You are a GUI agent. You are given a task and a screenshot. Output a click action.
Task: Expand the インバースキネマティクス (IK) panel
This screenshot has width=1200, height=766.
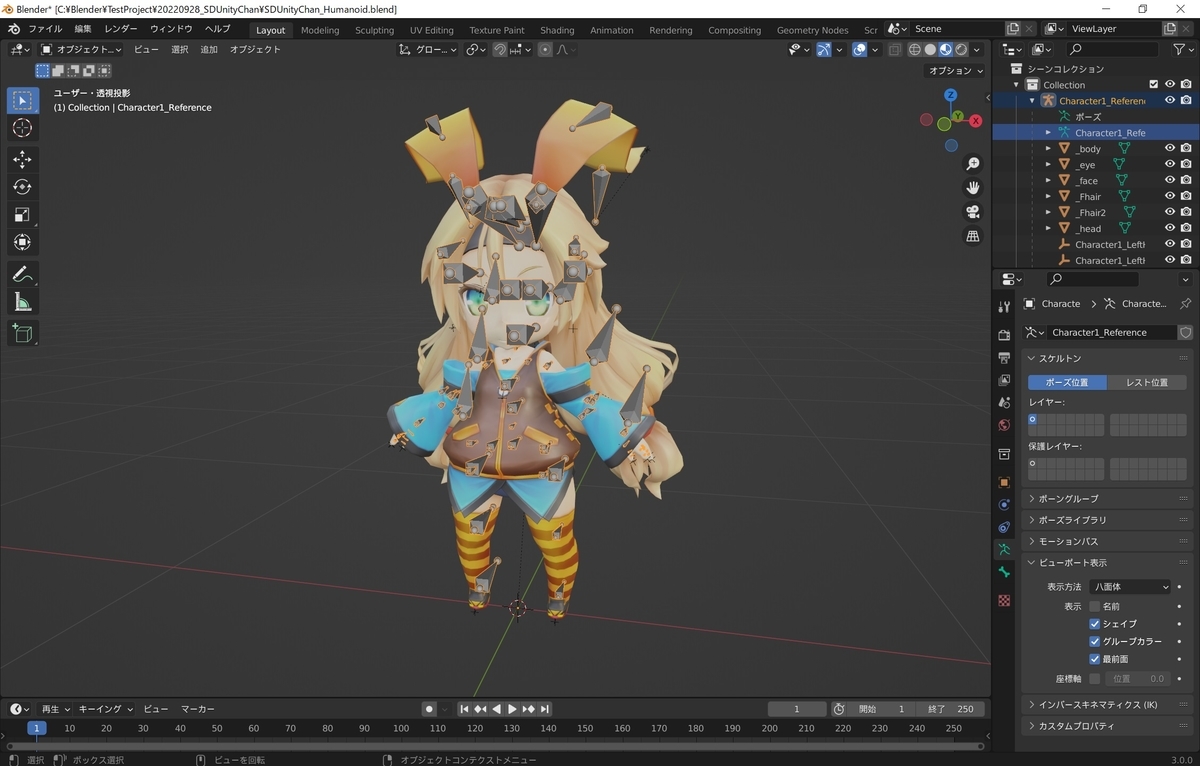pyautogui.click(x=1108, y=705)
